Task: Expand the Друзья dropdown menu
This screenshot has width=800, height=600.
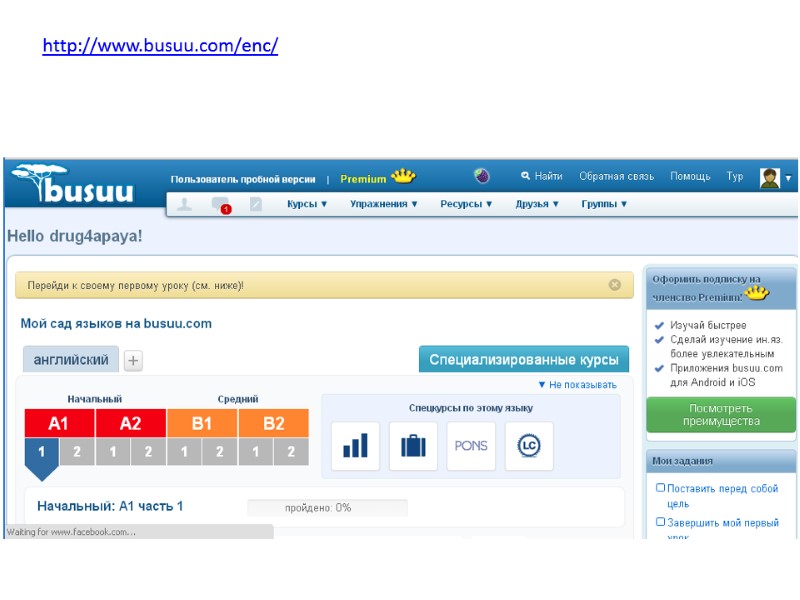Action: pos(537,204)
